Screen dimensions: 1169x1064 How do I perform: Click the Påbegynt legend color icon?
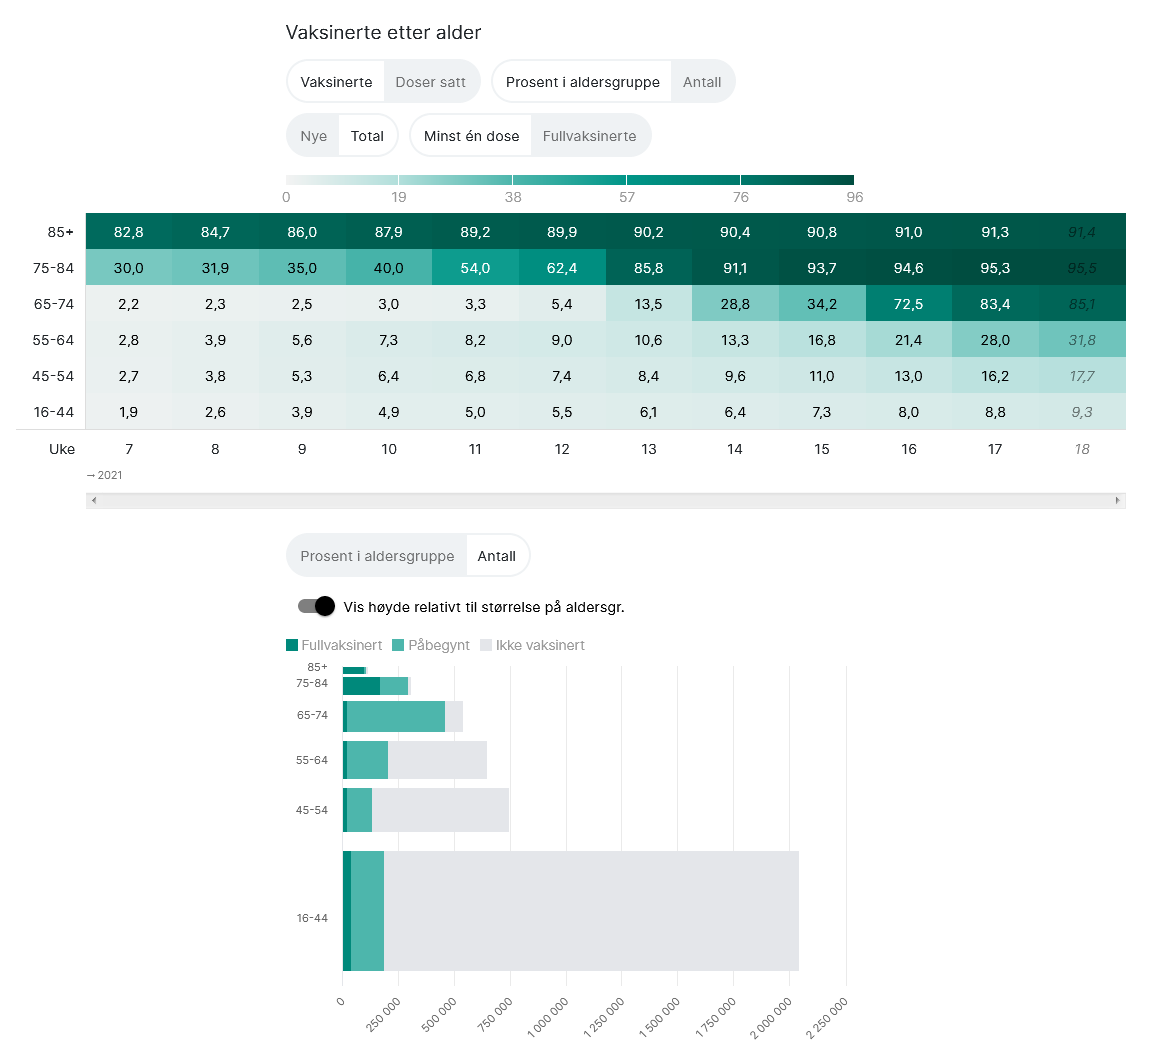[x=398, y=645]
